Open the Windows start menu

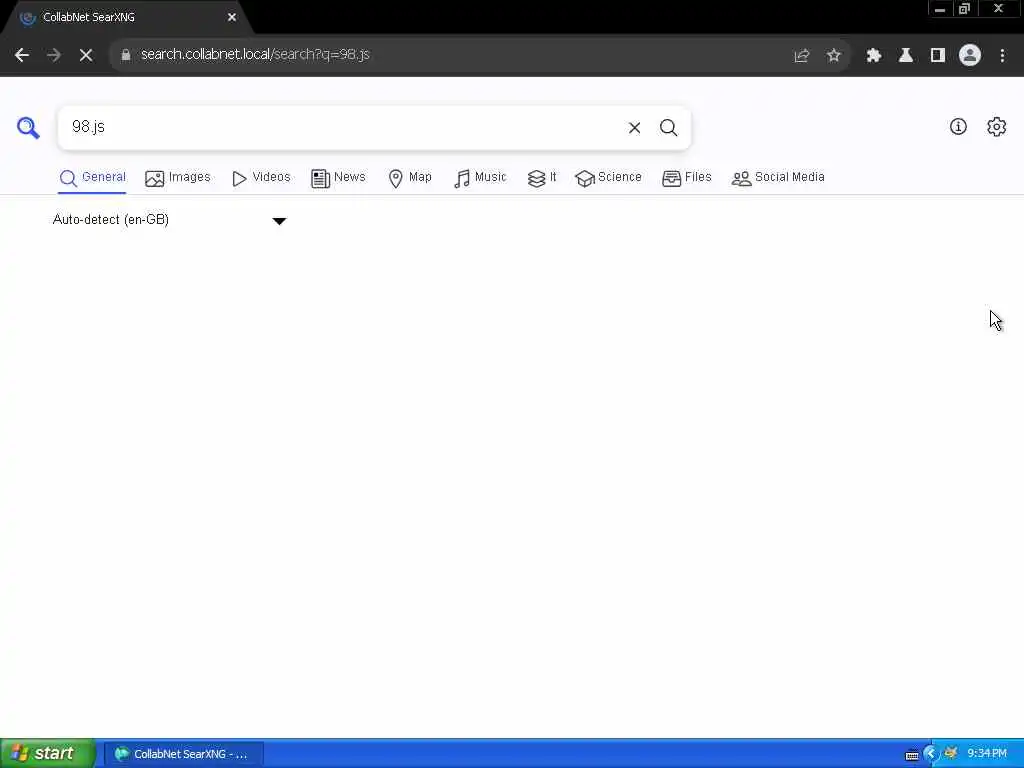(48, 754)
